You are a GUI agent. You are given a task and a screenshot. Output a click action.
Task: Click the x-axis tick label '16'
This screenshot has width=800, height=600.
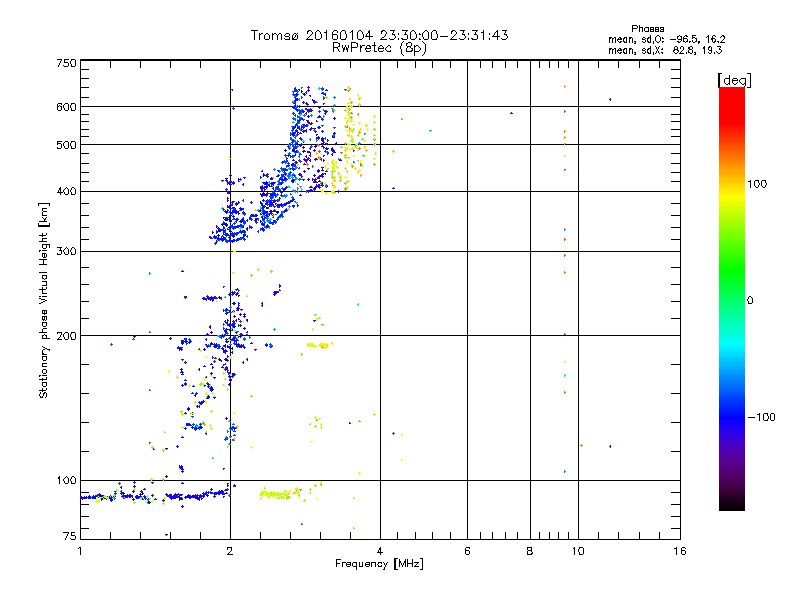coord(680,551)
